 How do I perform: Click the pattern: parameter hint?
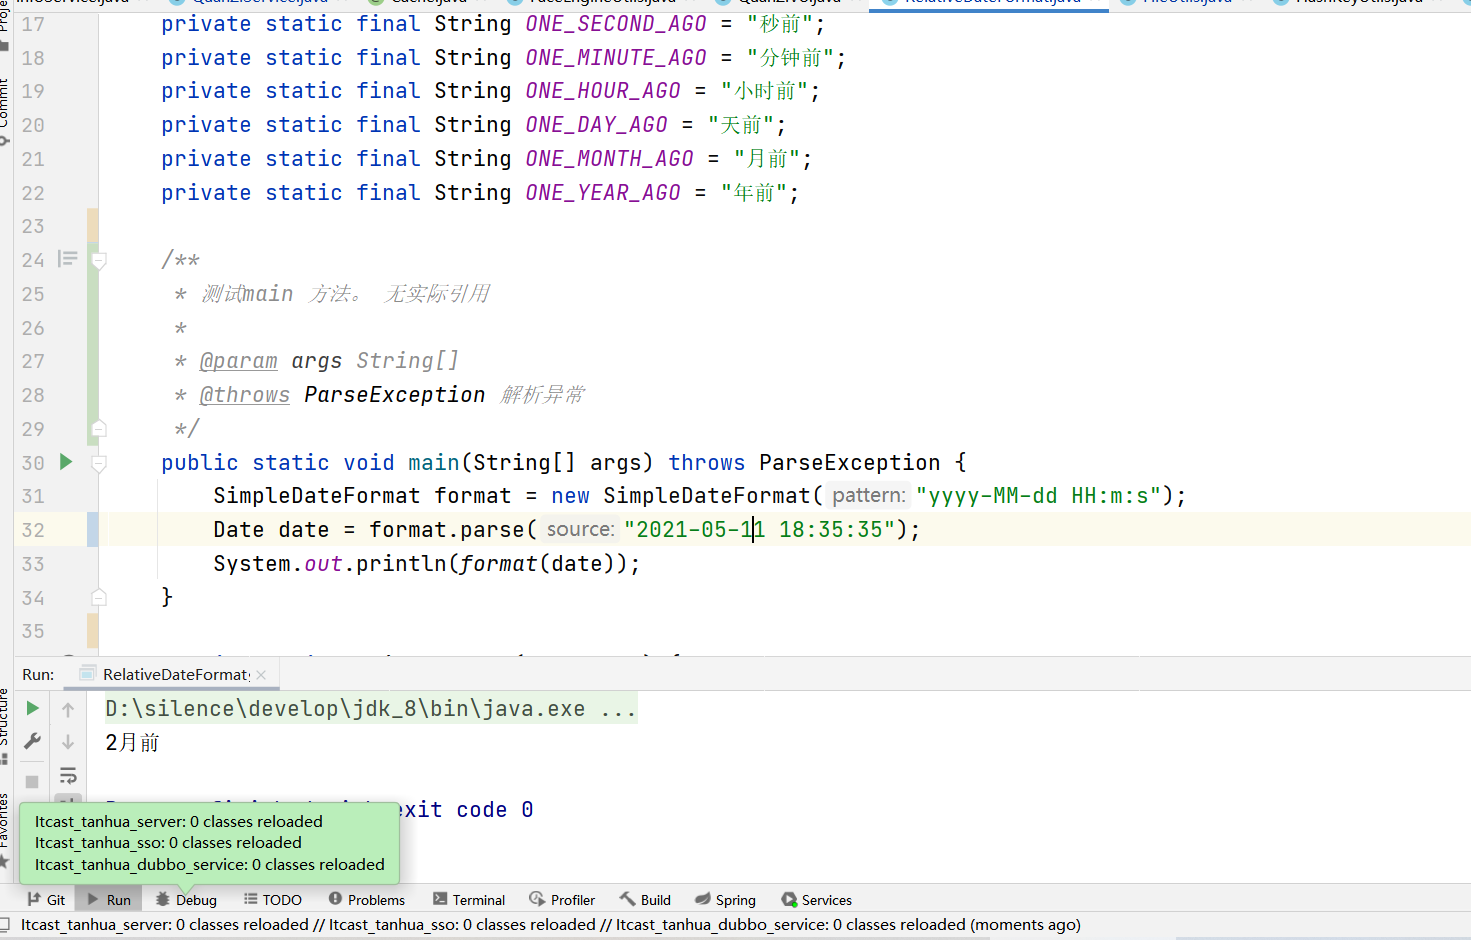pos(868,495)
